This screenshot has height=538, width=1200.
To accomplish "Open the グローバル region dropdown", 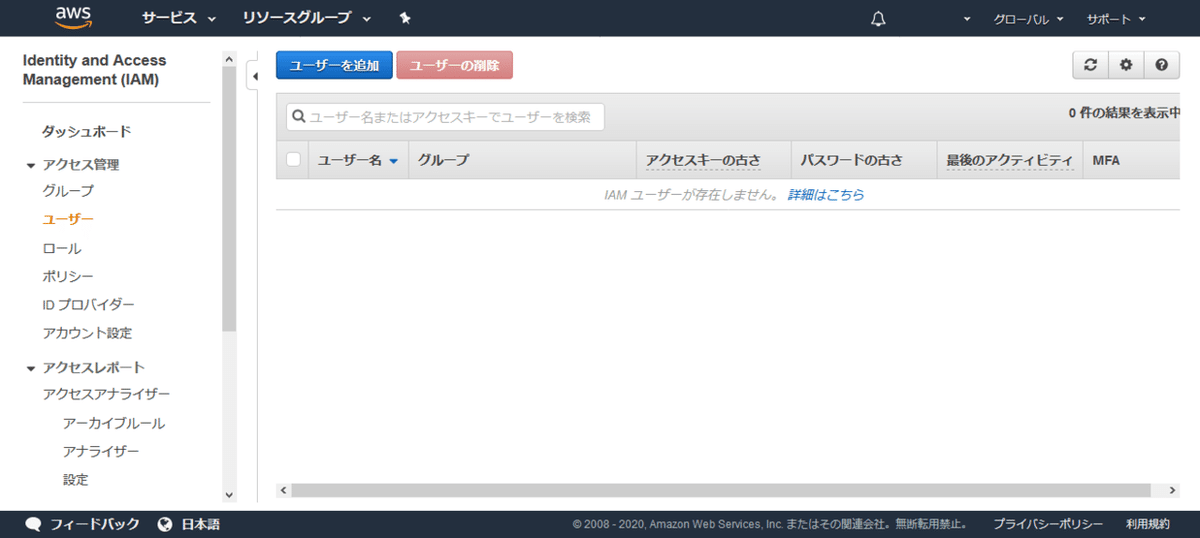I will tap(1028, 19).
